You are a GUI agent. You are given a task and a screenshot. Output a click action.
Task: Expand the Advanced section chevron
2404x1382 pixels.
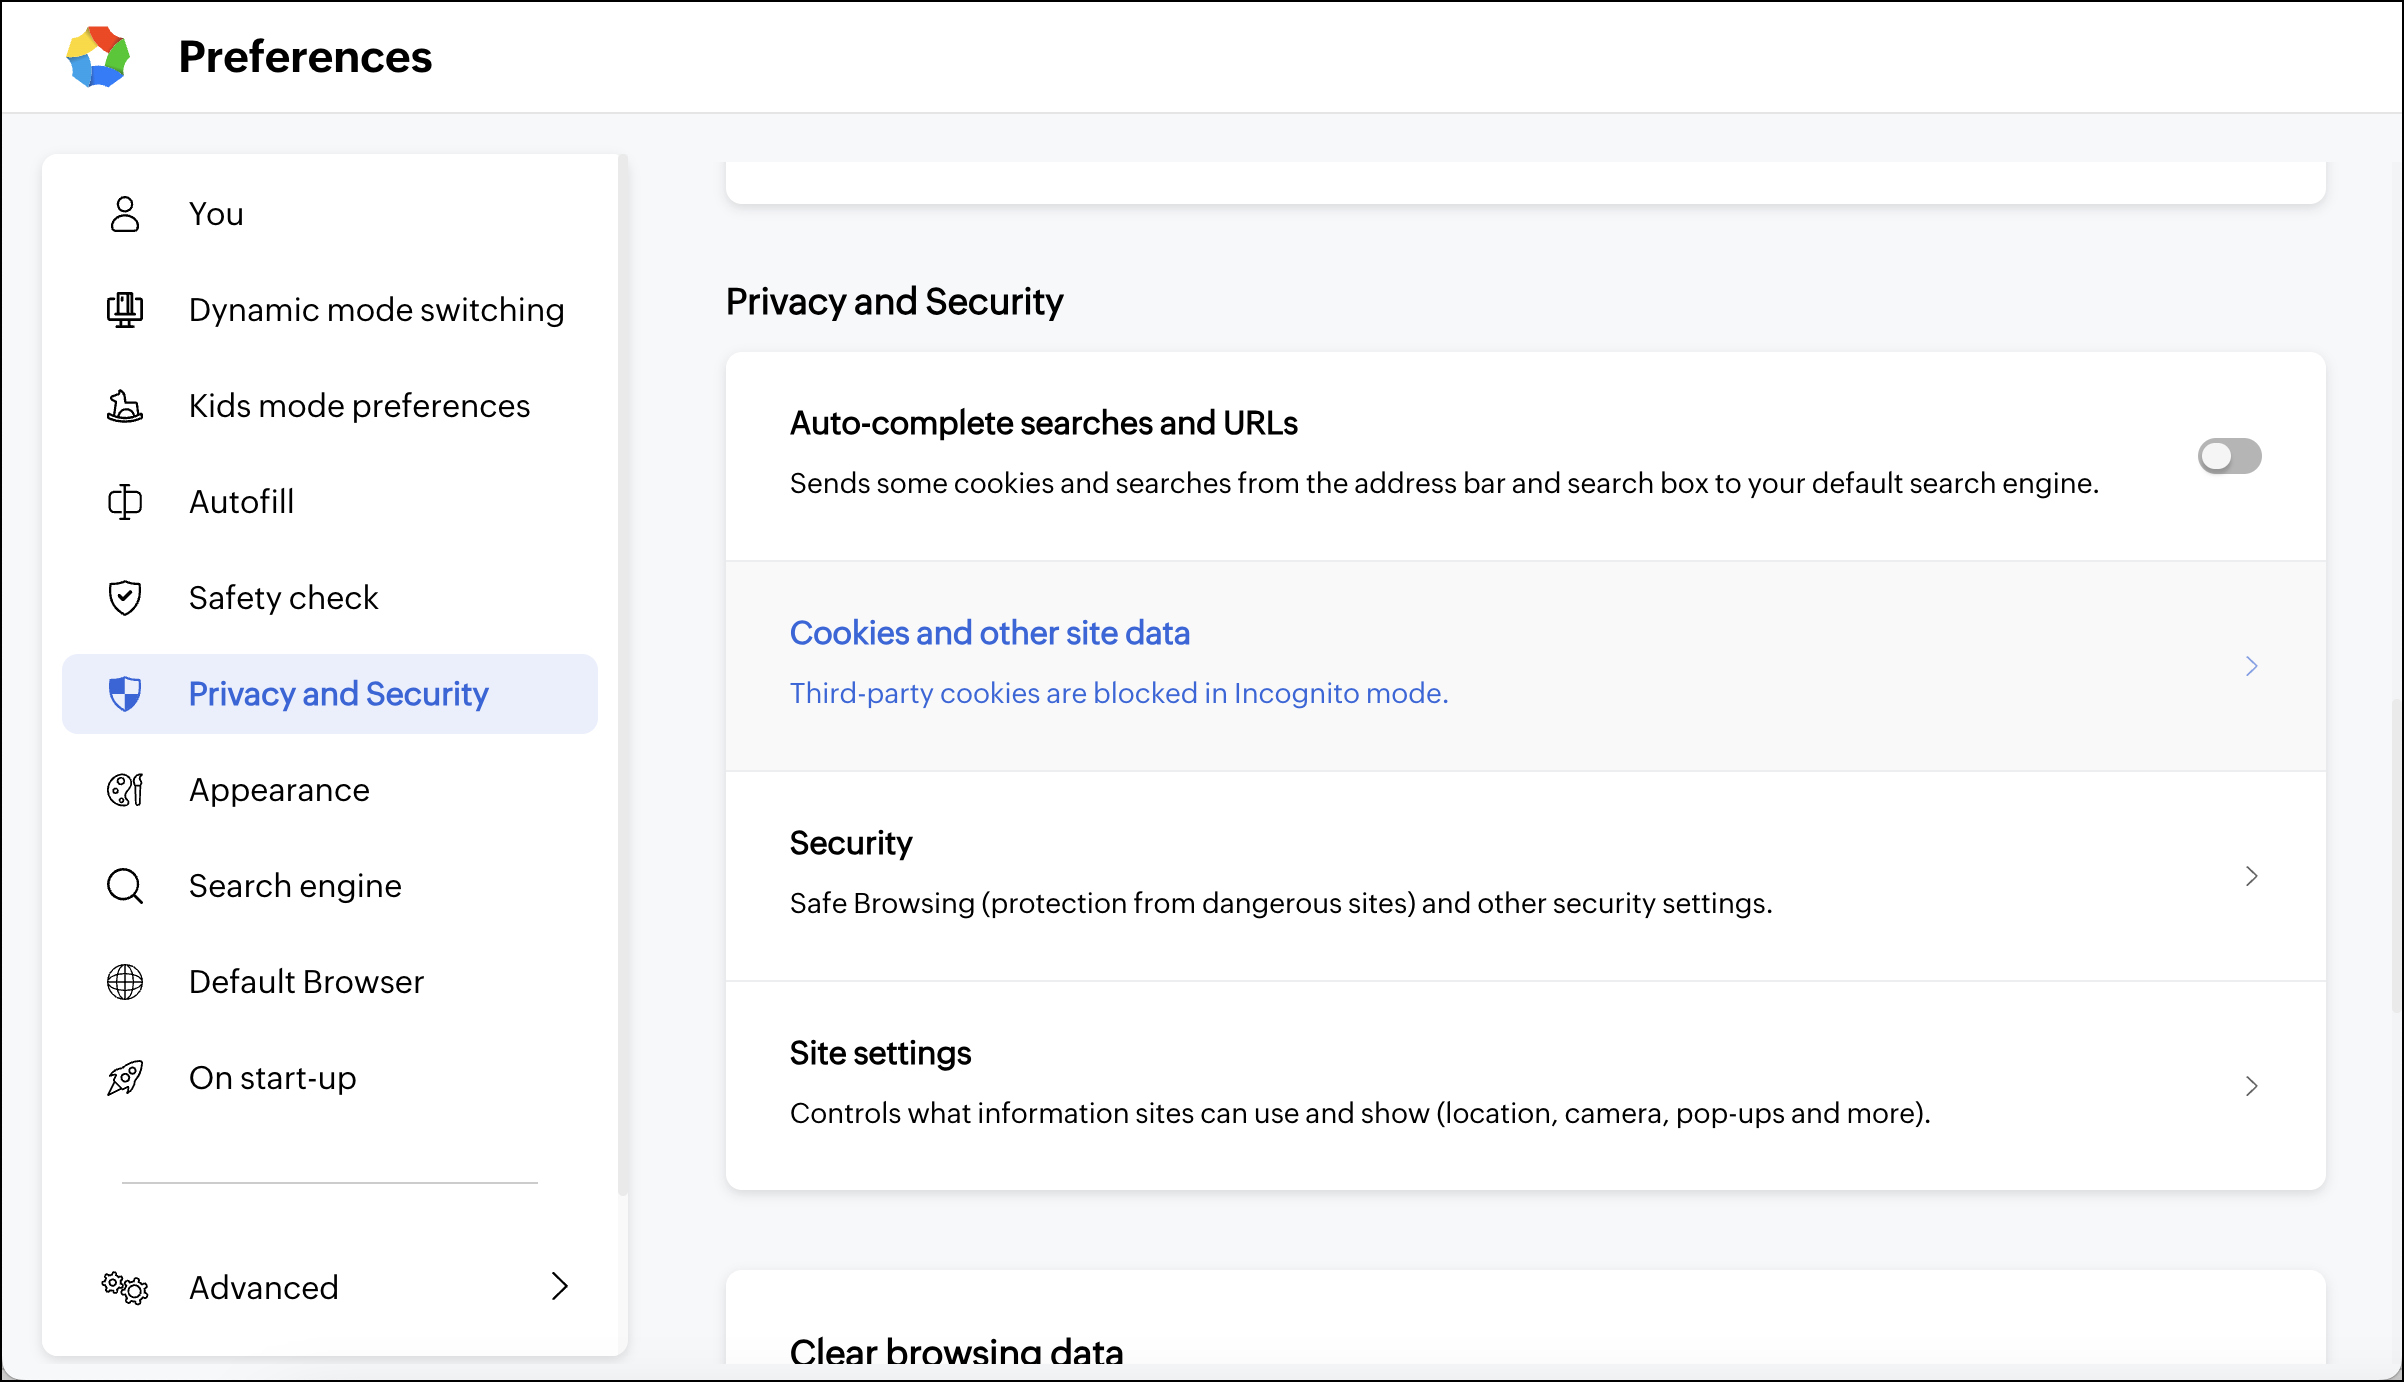560,1287
